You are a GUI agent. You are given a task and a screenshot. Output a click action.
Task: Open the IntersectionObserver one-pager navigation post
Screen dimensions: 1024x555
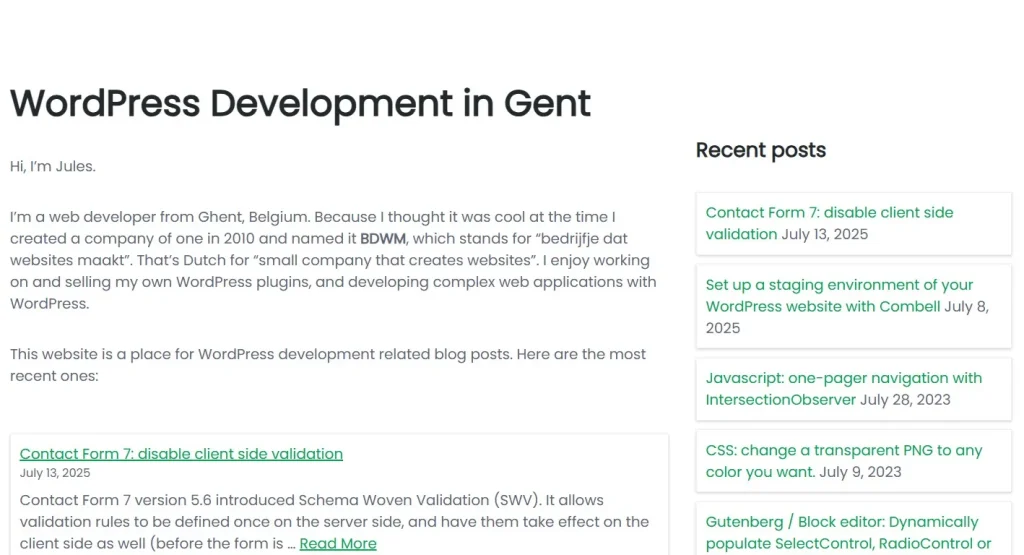pyautogui.click(x=843, y=378)
